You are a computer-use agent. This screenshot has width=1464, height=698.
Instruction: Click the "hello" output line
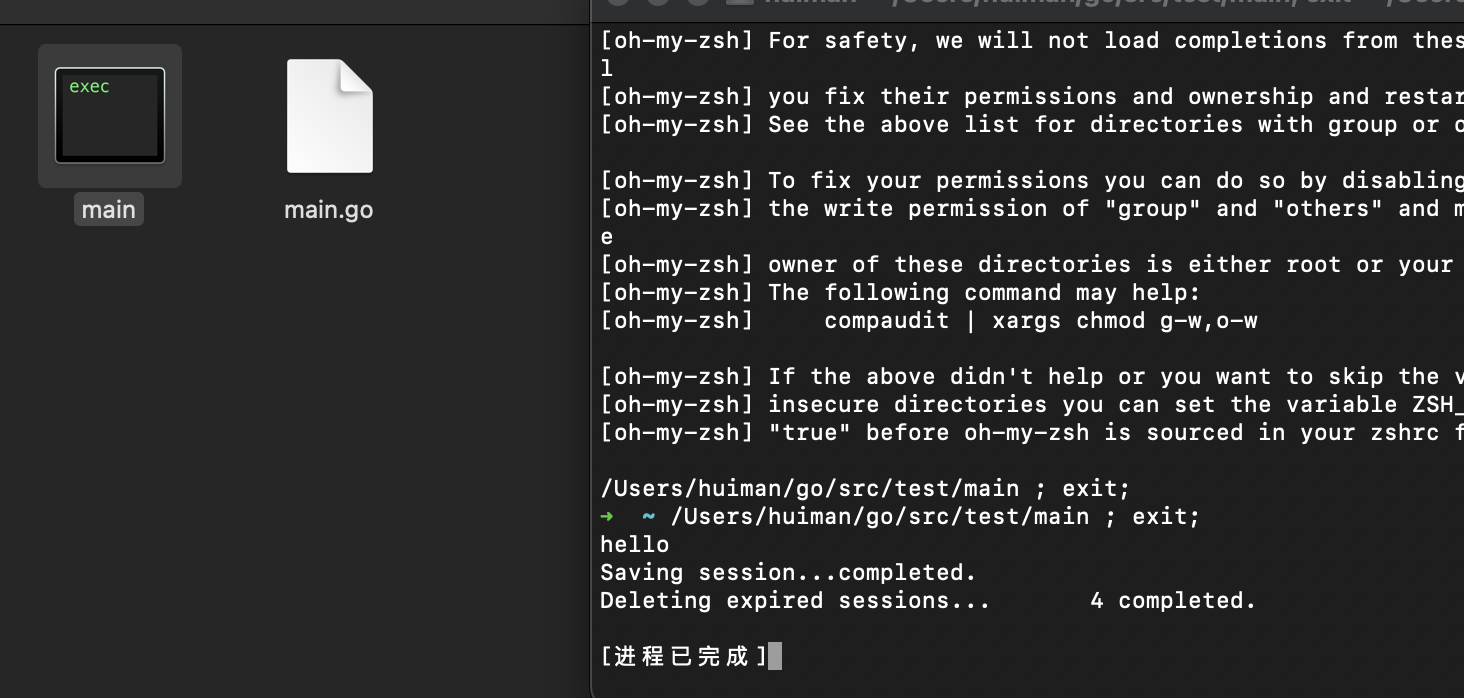coord(635,545)
